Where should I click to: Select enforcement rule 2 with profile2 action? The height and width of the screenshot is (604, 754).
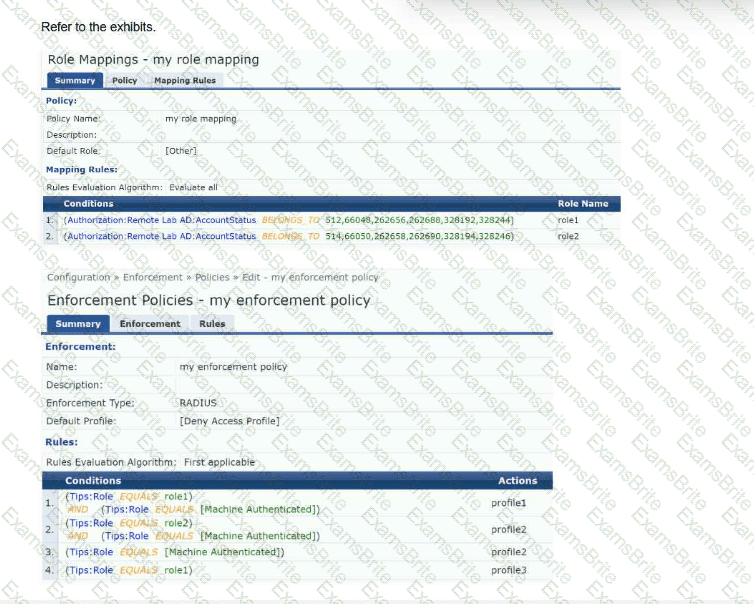pyautogui.click(x=297, y=529)
